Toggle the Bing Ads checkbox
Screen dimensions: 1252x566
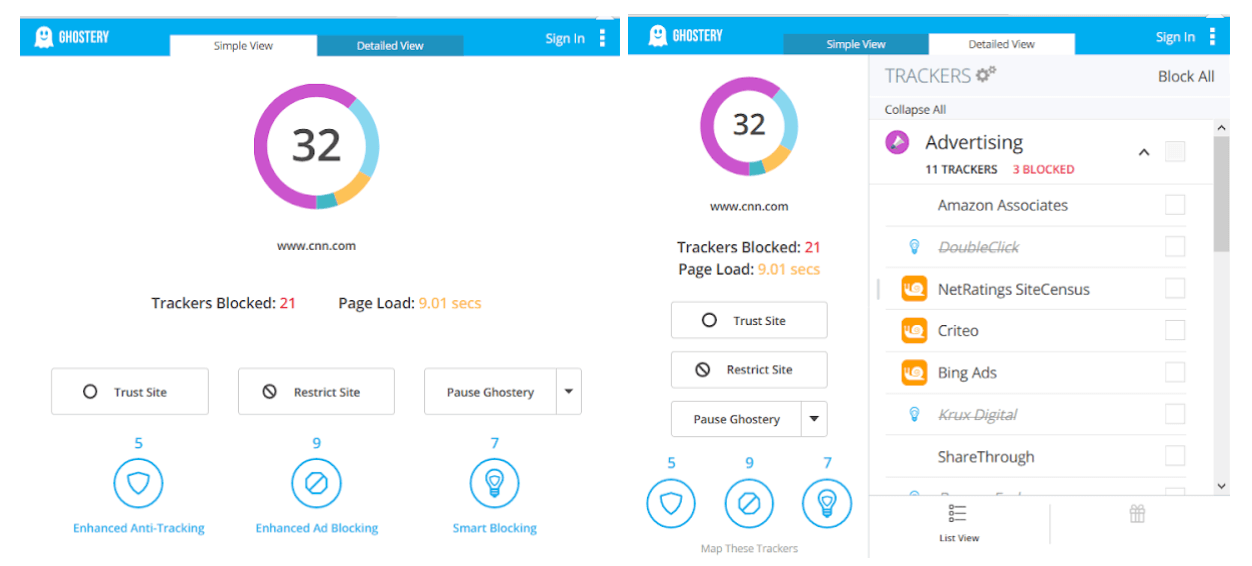coord(1175,372)
